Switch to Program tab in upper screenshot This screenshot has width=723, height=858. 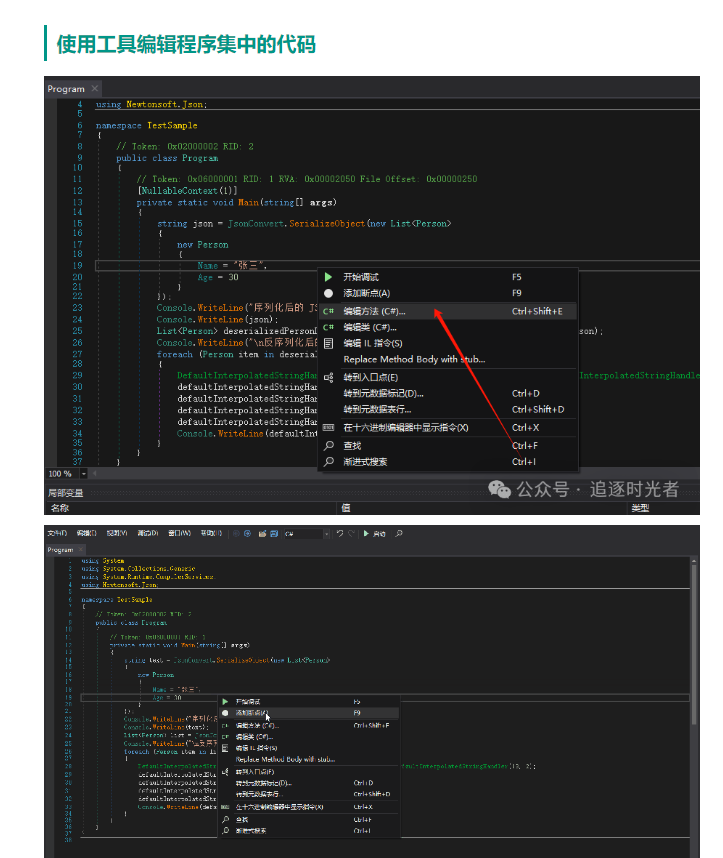point(66,89)
